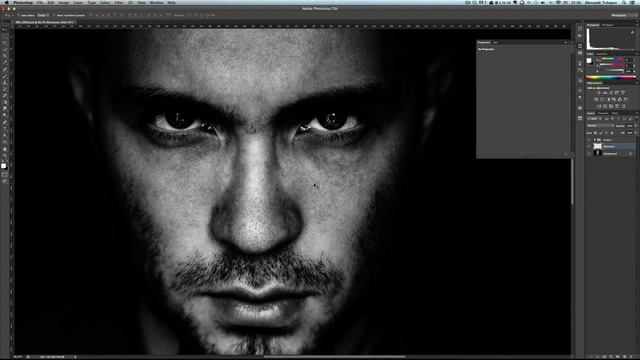Open the Apple menu
The image size is (640, 360).
pos(6,2)
